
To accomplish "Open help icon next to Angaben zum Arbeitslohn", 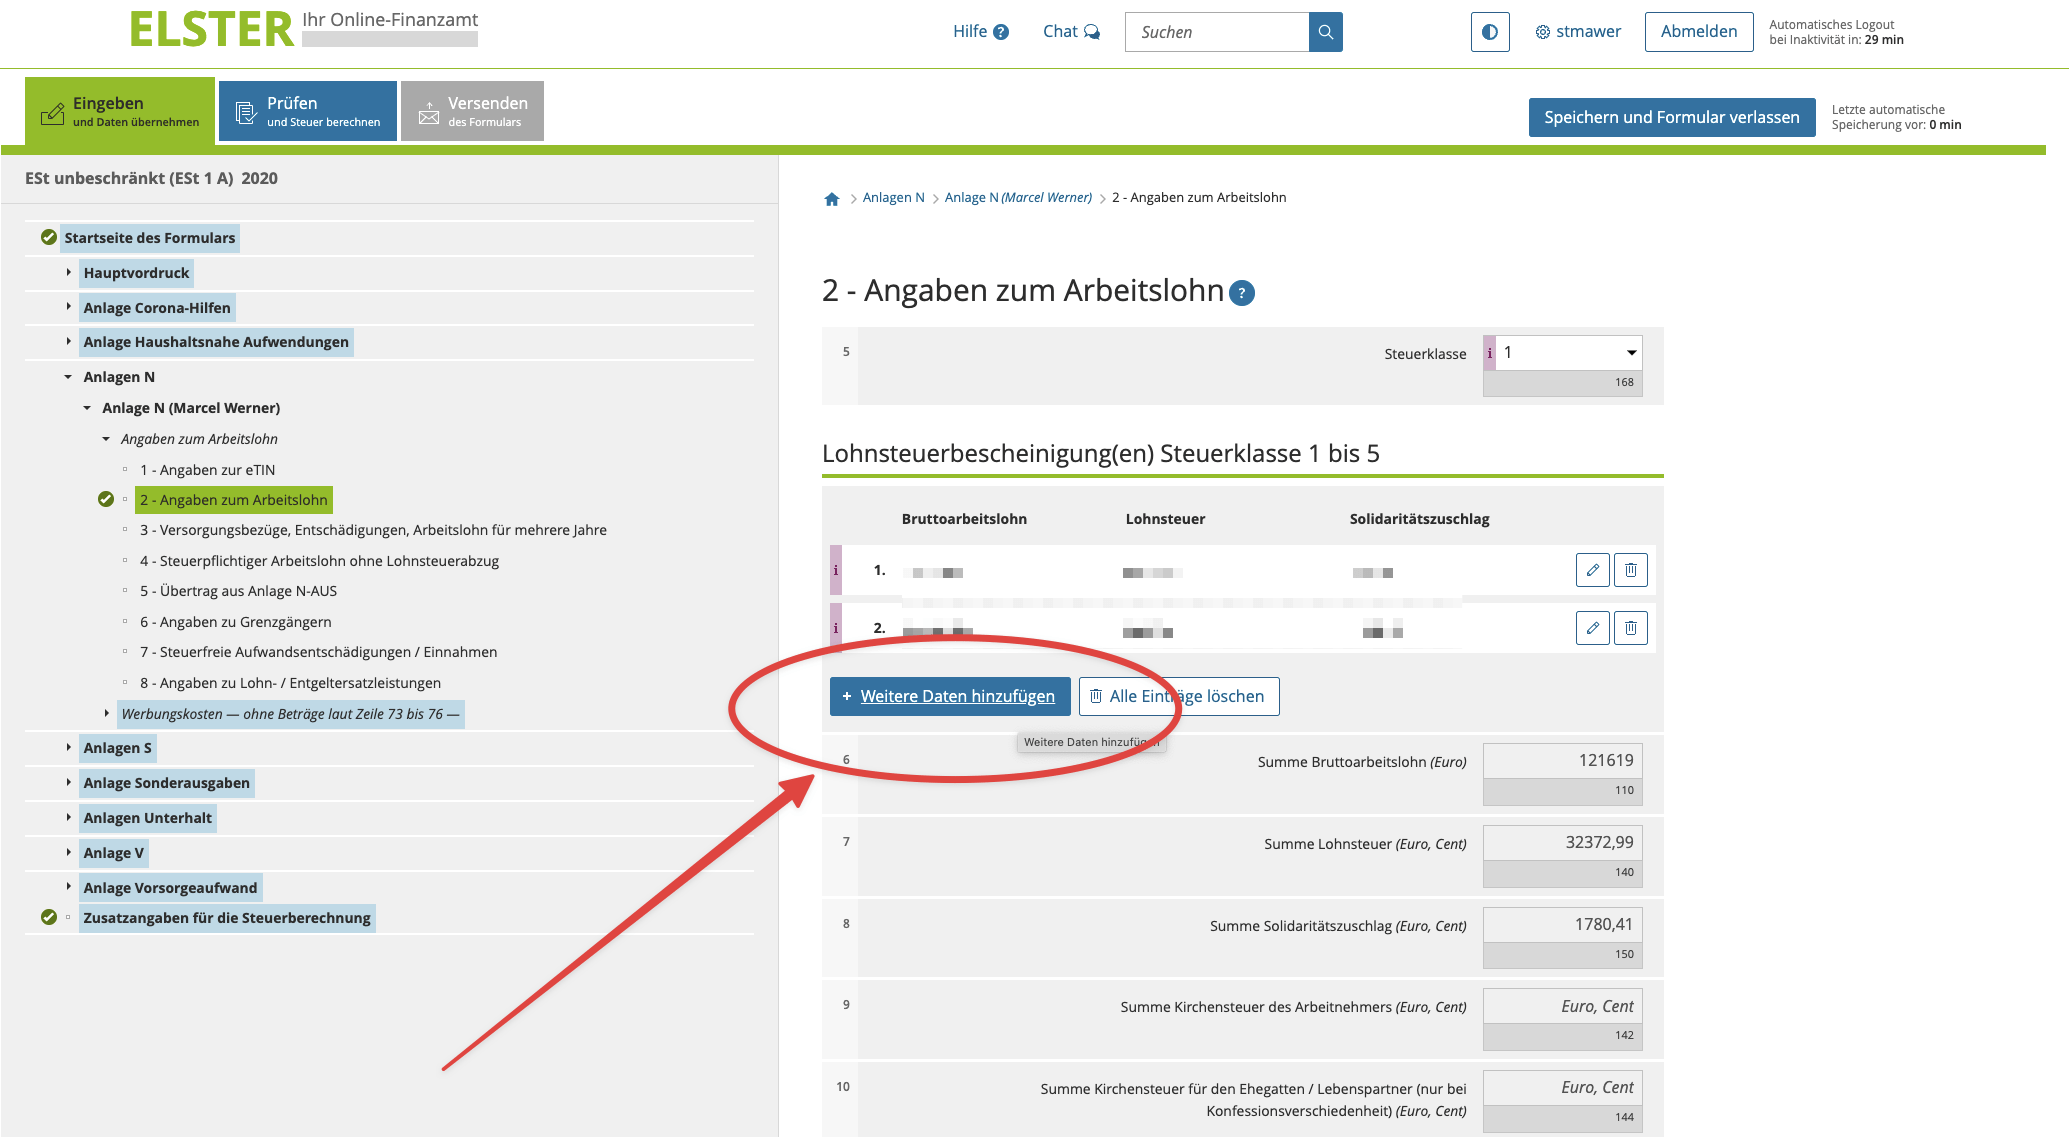I will click(1242, 293).
